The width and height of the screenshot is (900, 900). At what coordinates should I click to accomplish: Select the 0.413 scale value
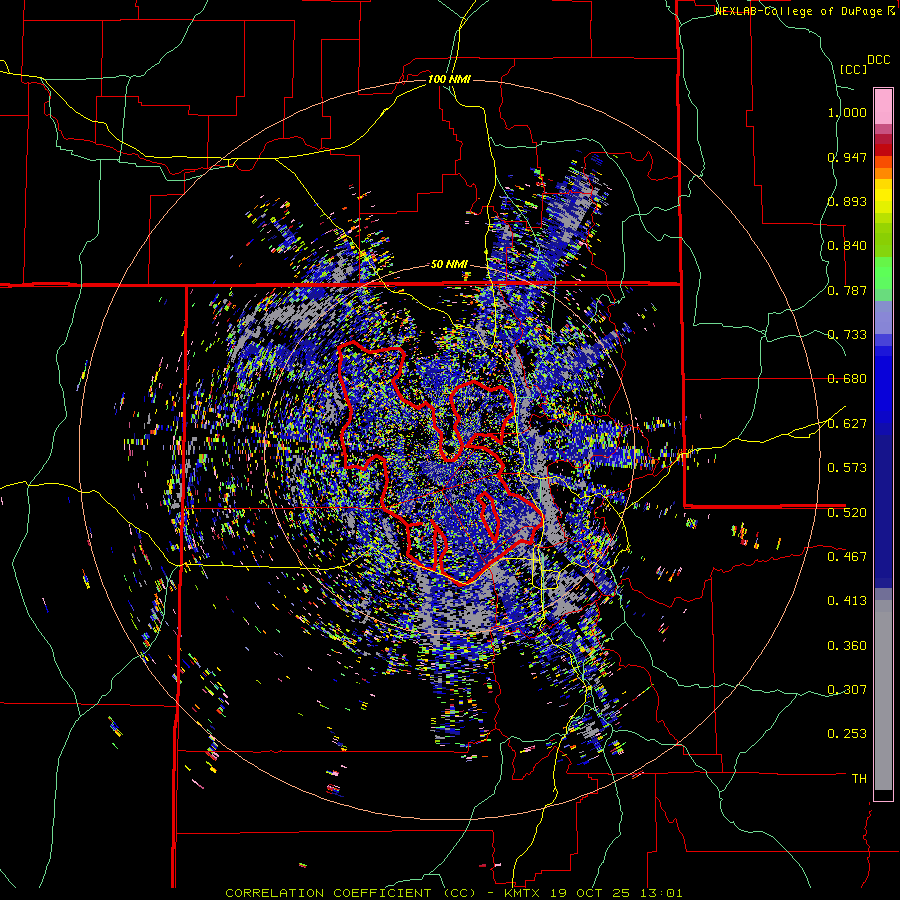tap(847, 601)
